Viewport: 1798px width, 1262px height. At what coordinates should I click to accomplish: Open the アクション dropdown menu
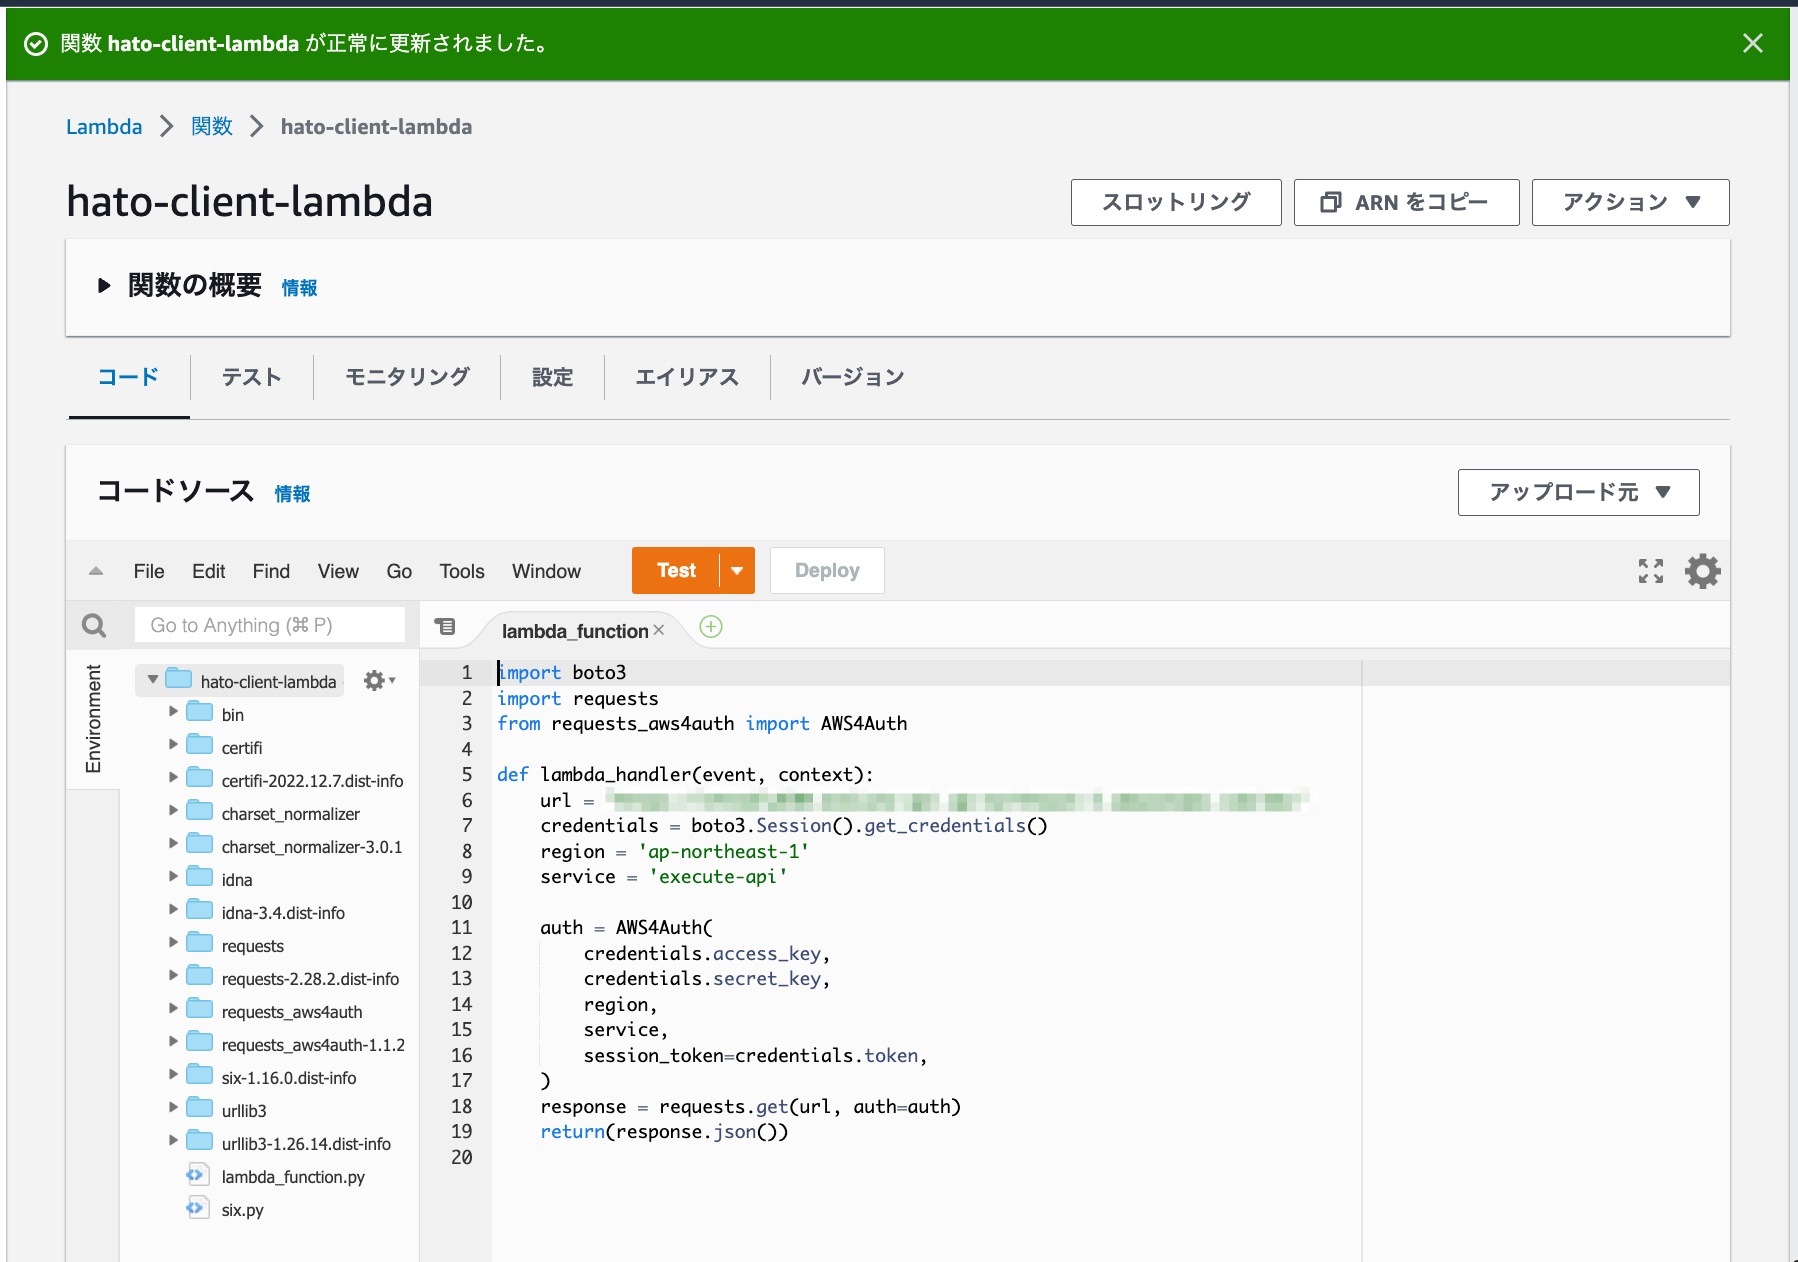click(x=1629, y=202)
